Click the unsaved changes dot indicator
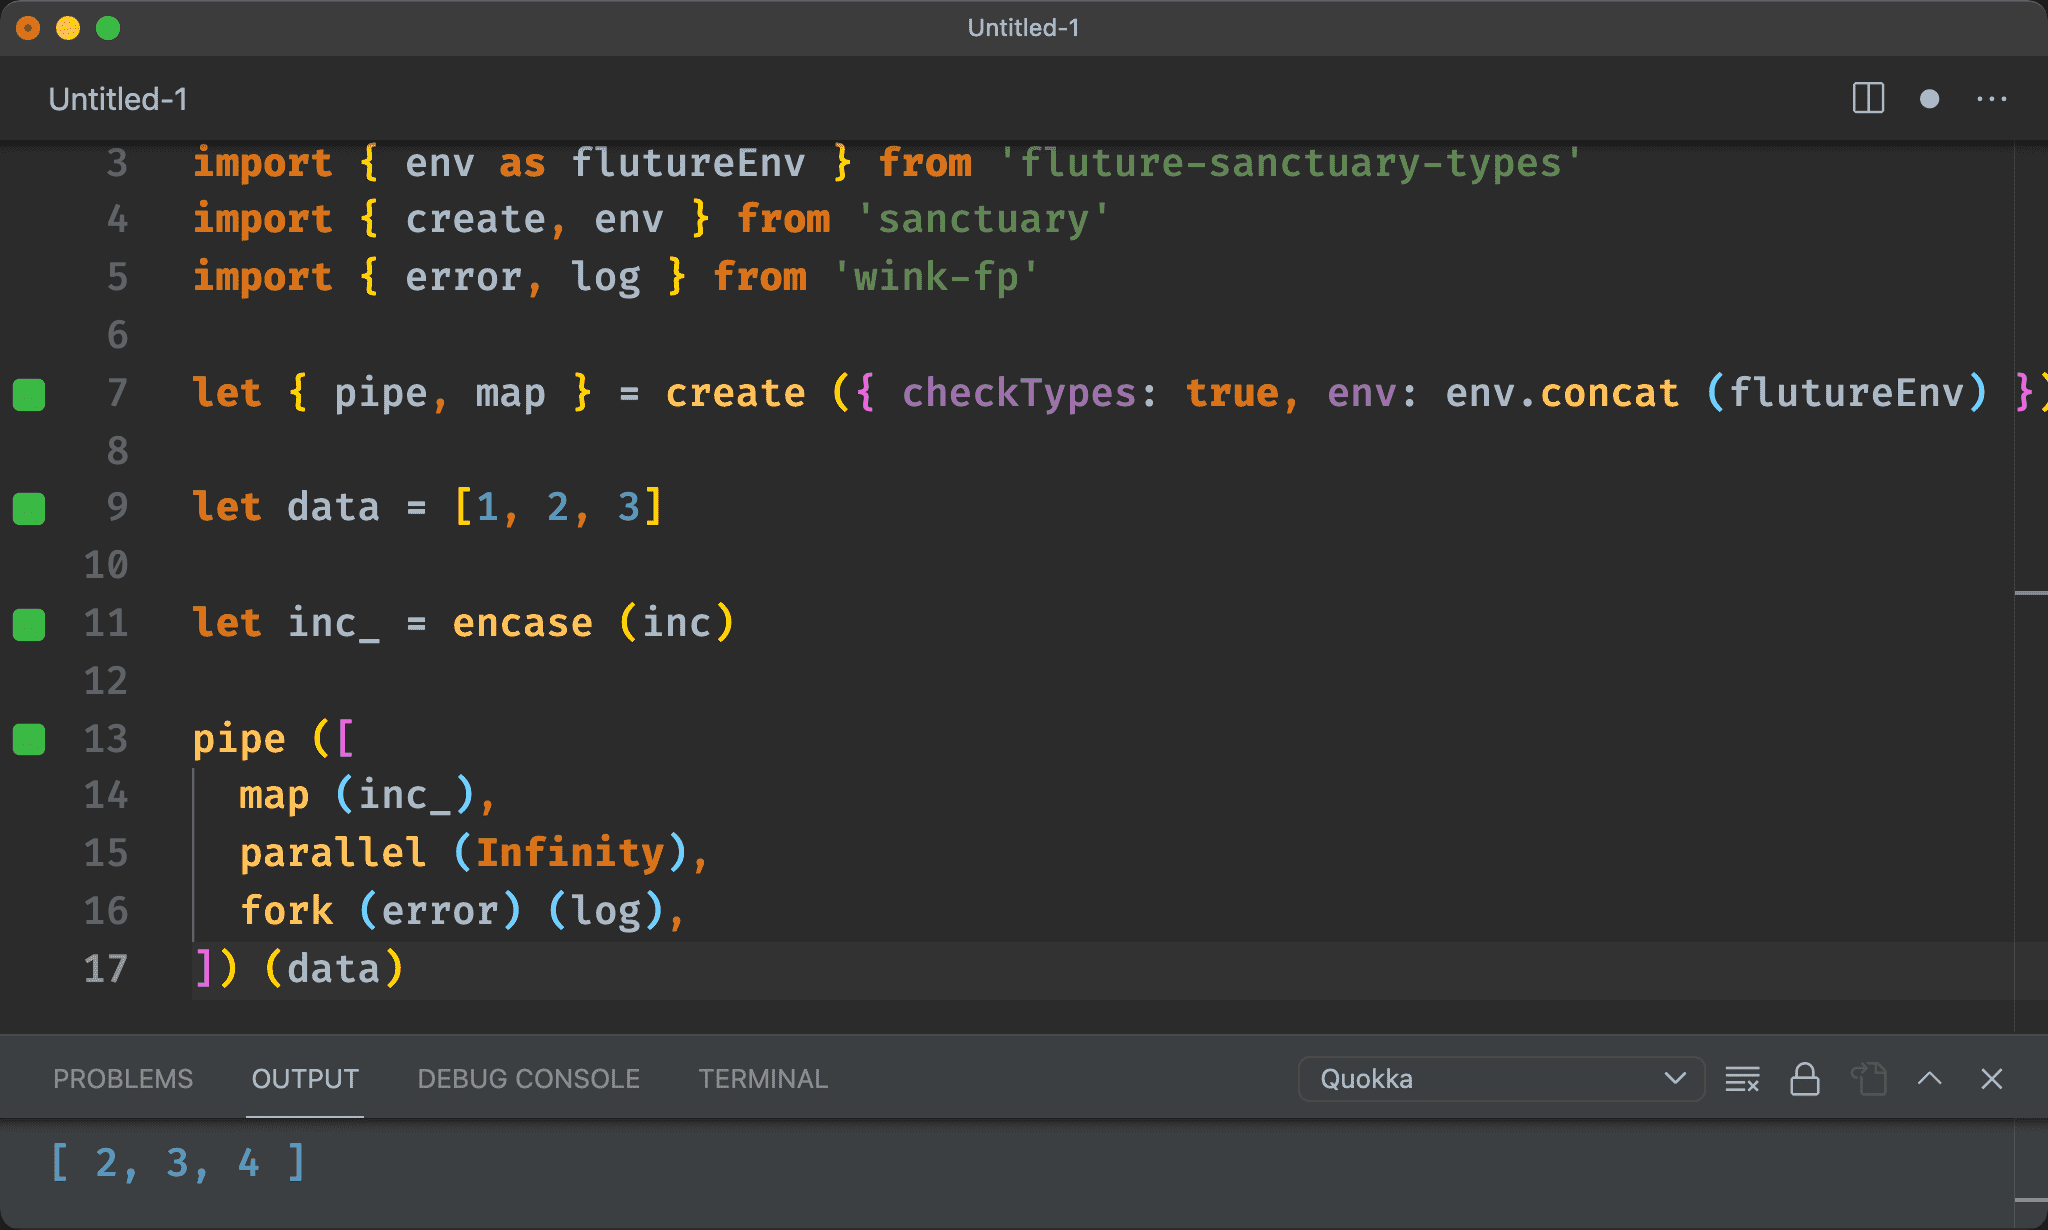This screenshot has width=2048, height=1230. (x=1930, y=99)
